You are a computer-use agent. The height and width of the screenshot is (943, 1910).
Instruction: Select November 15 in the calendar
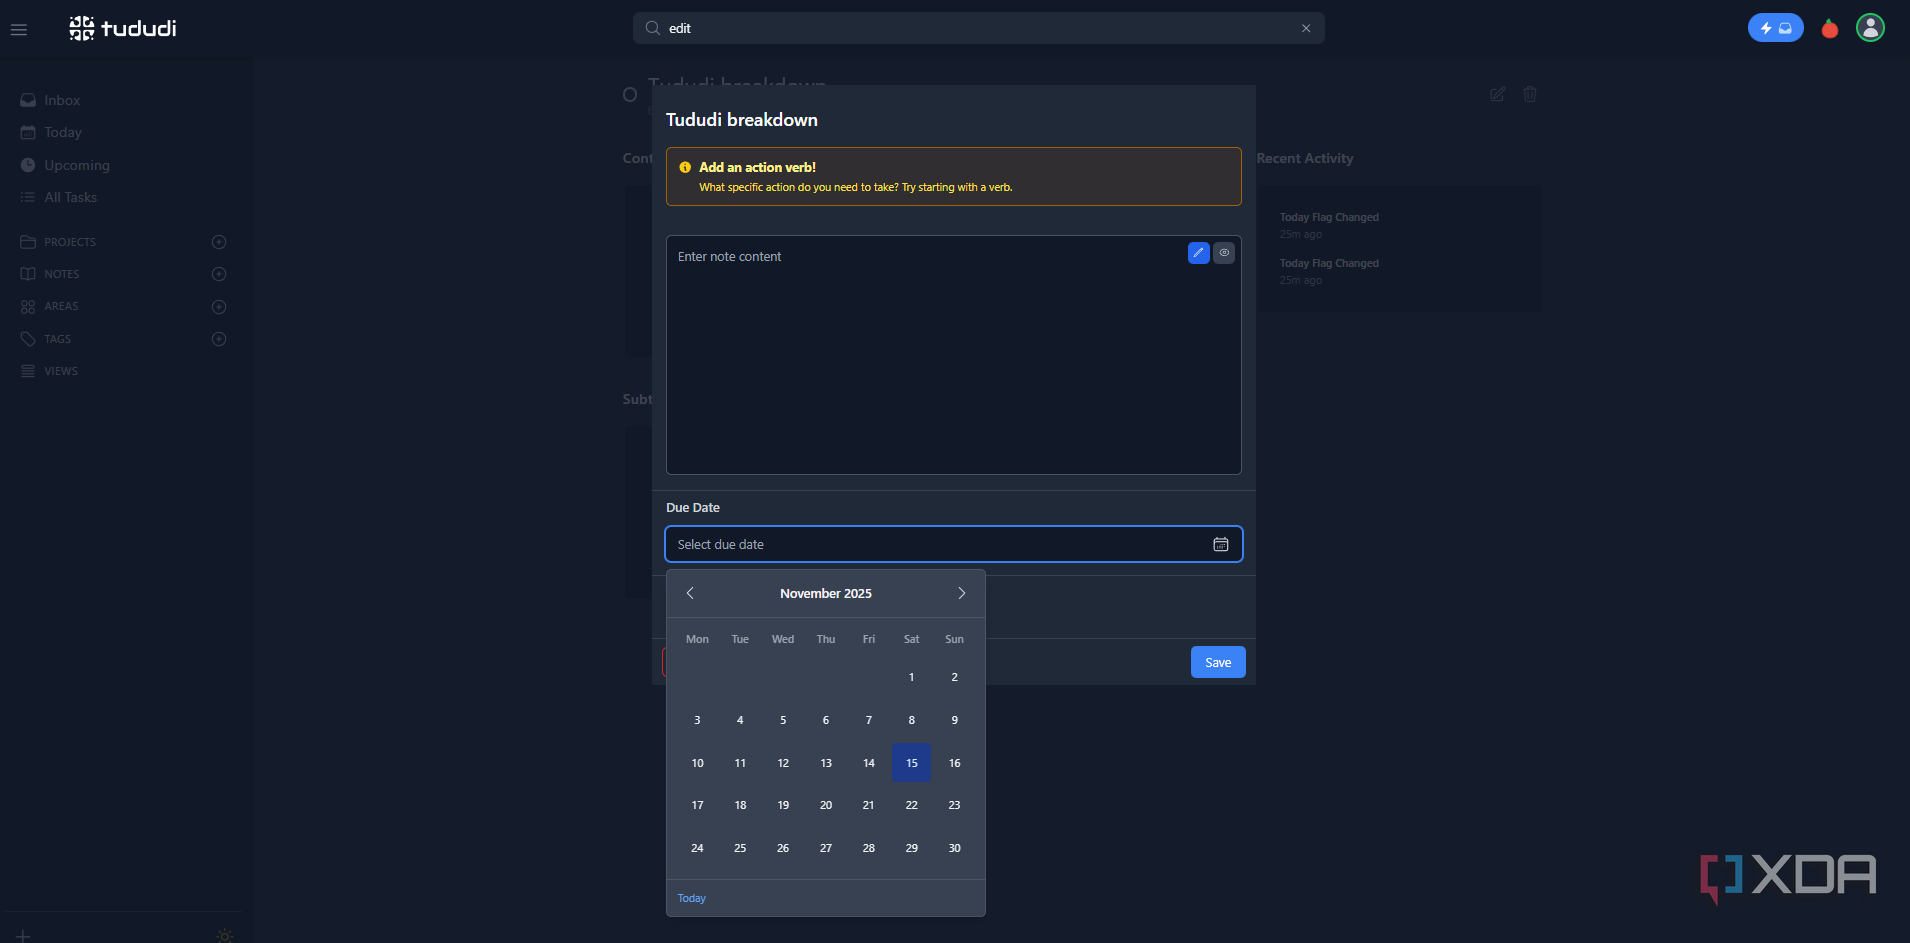coord(911,763)
